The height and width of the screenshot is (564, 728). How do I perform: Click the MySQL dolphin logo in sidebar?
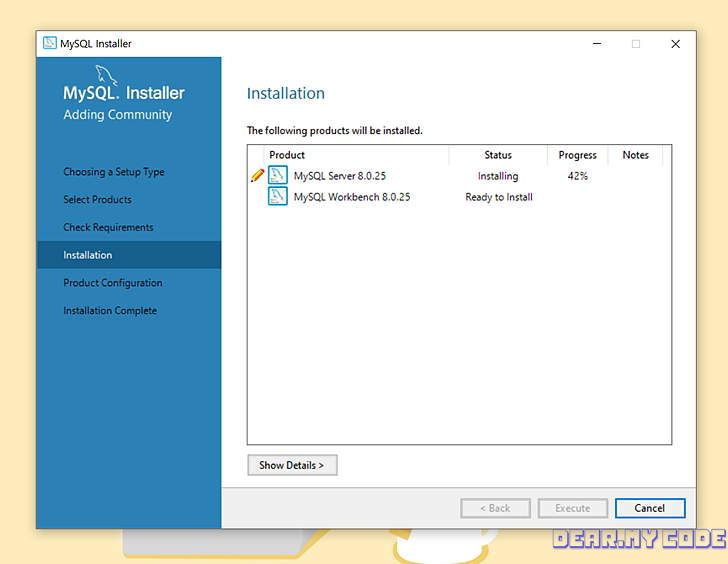(x=106, y=75)
